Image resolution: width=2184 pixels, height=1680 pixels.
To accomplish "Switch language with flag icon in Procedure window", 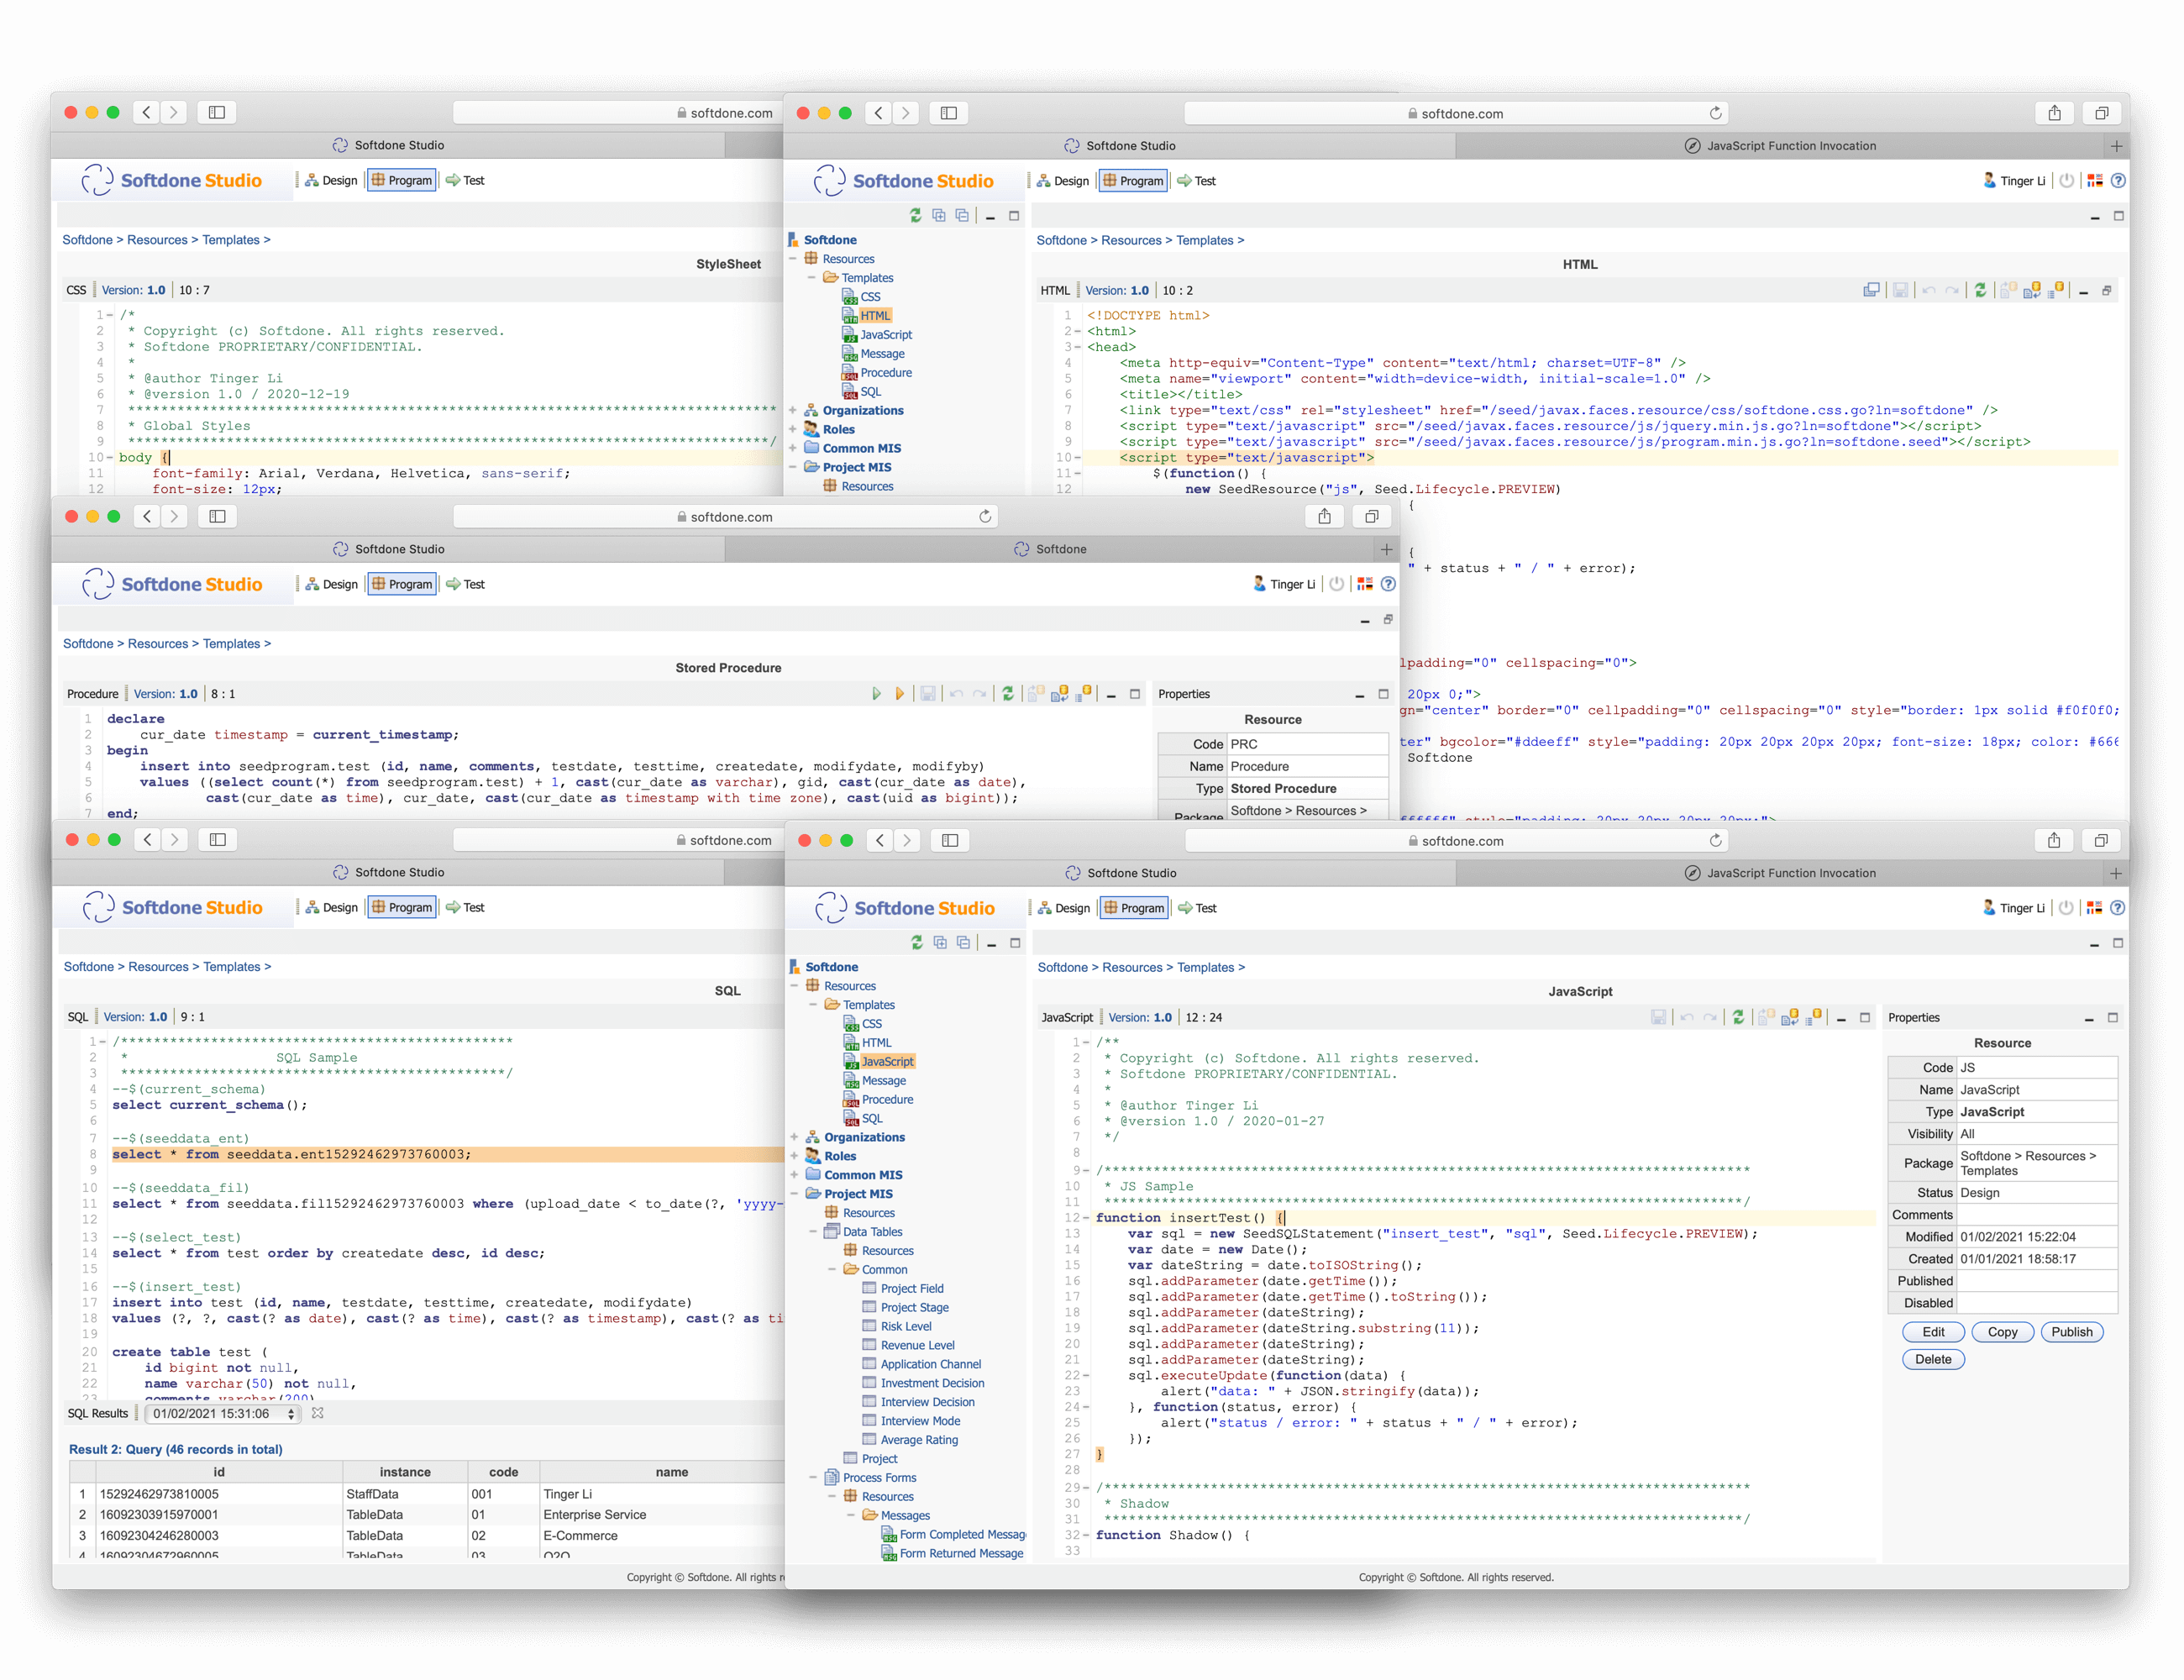I will [x=1365, y=584].
